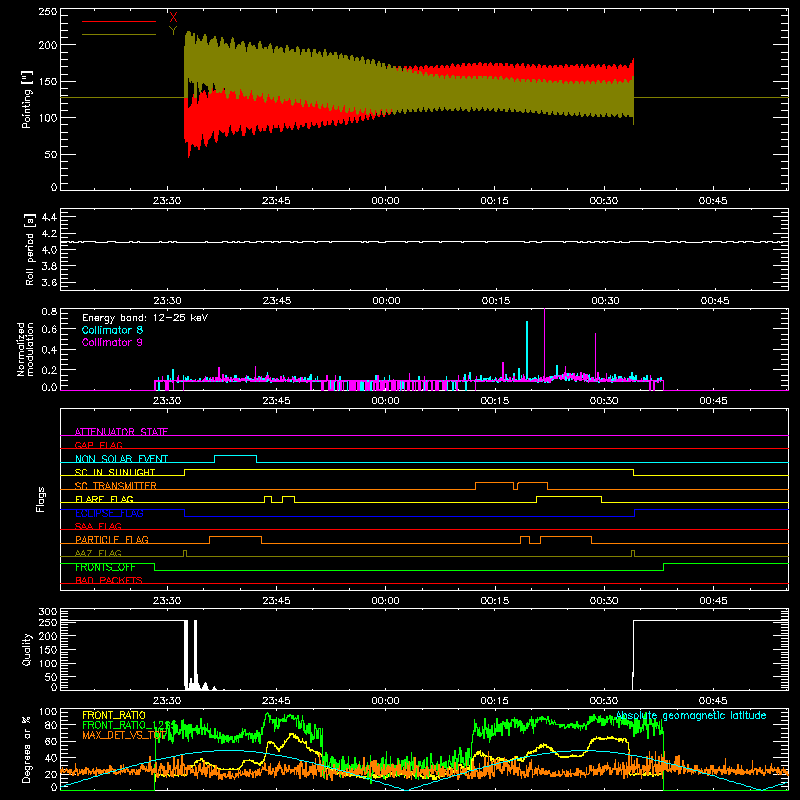
Task: Click the SAA_FLAG label
Action: coord(98,526)
